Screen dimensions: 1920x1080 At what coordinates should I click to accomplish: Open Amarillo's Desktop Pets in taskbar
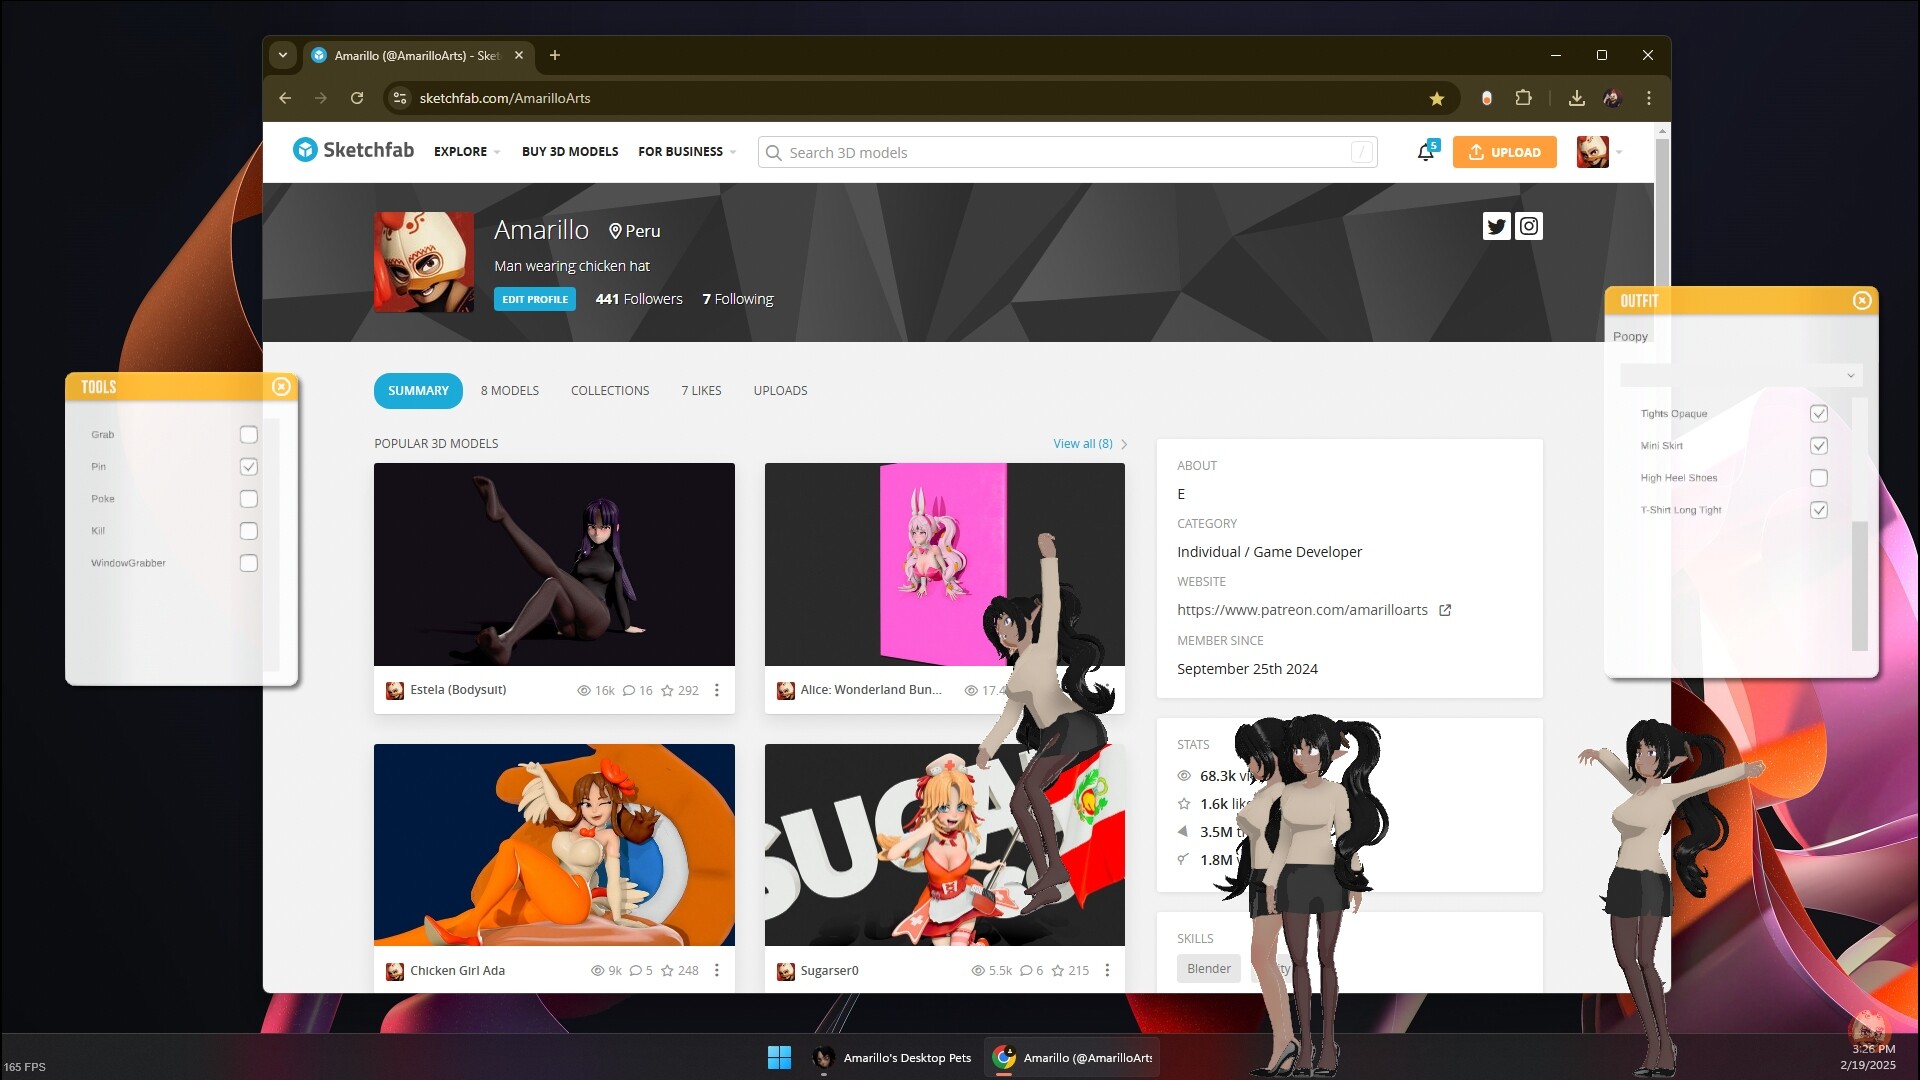click(x=892, y=1057)
